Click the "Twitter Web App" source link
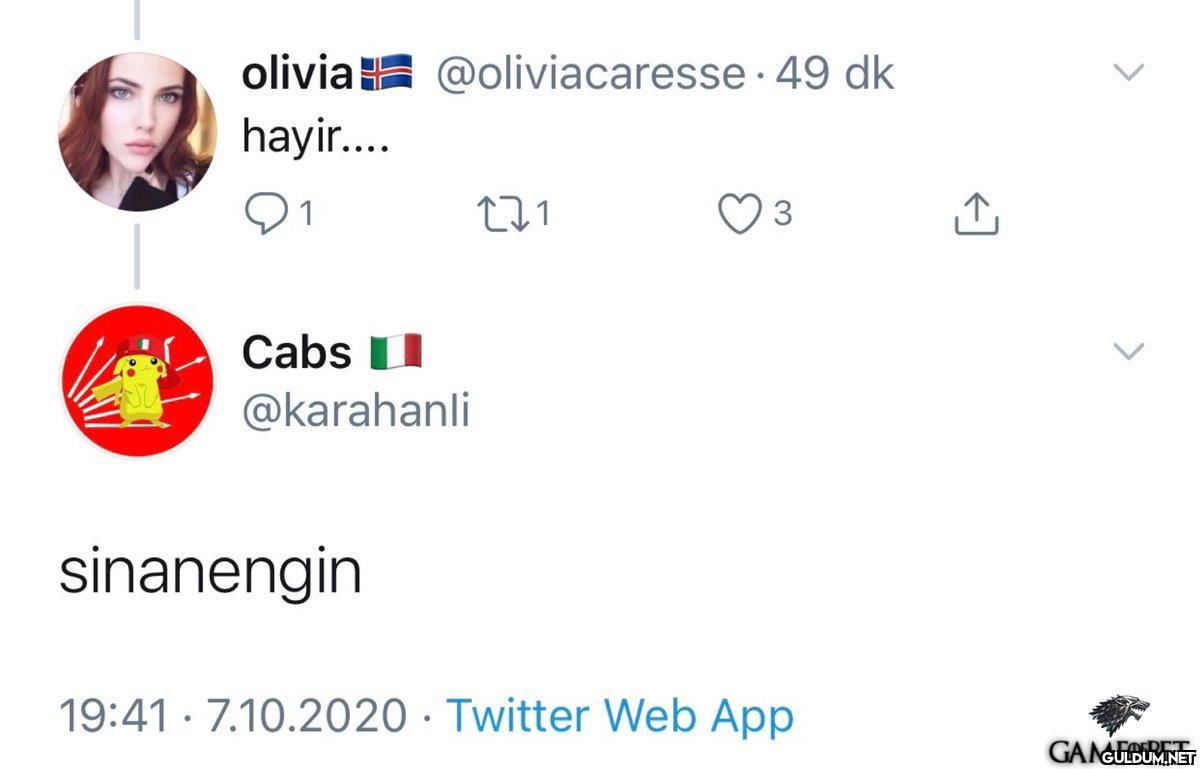1200x769 pixels. (619, 716)
